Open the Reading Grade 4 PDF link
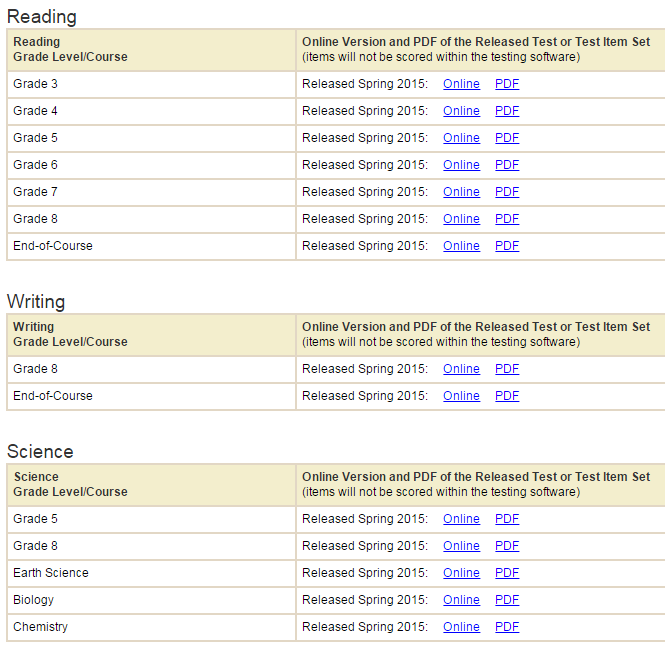Screen dimensions: 665x661 click(x=507, y=111)
